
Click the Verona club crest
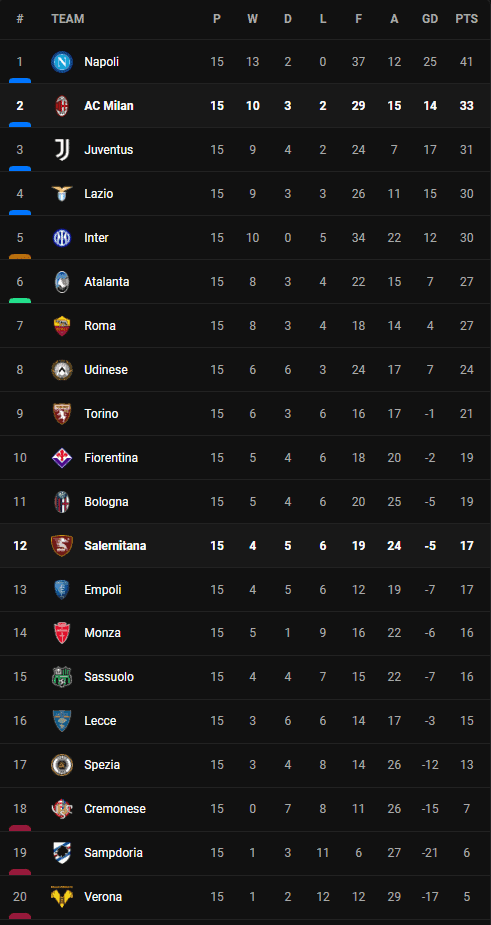(62, 897)
